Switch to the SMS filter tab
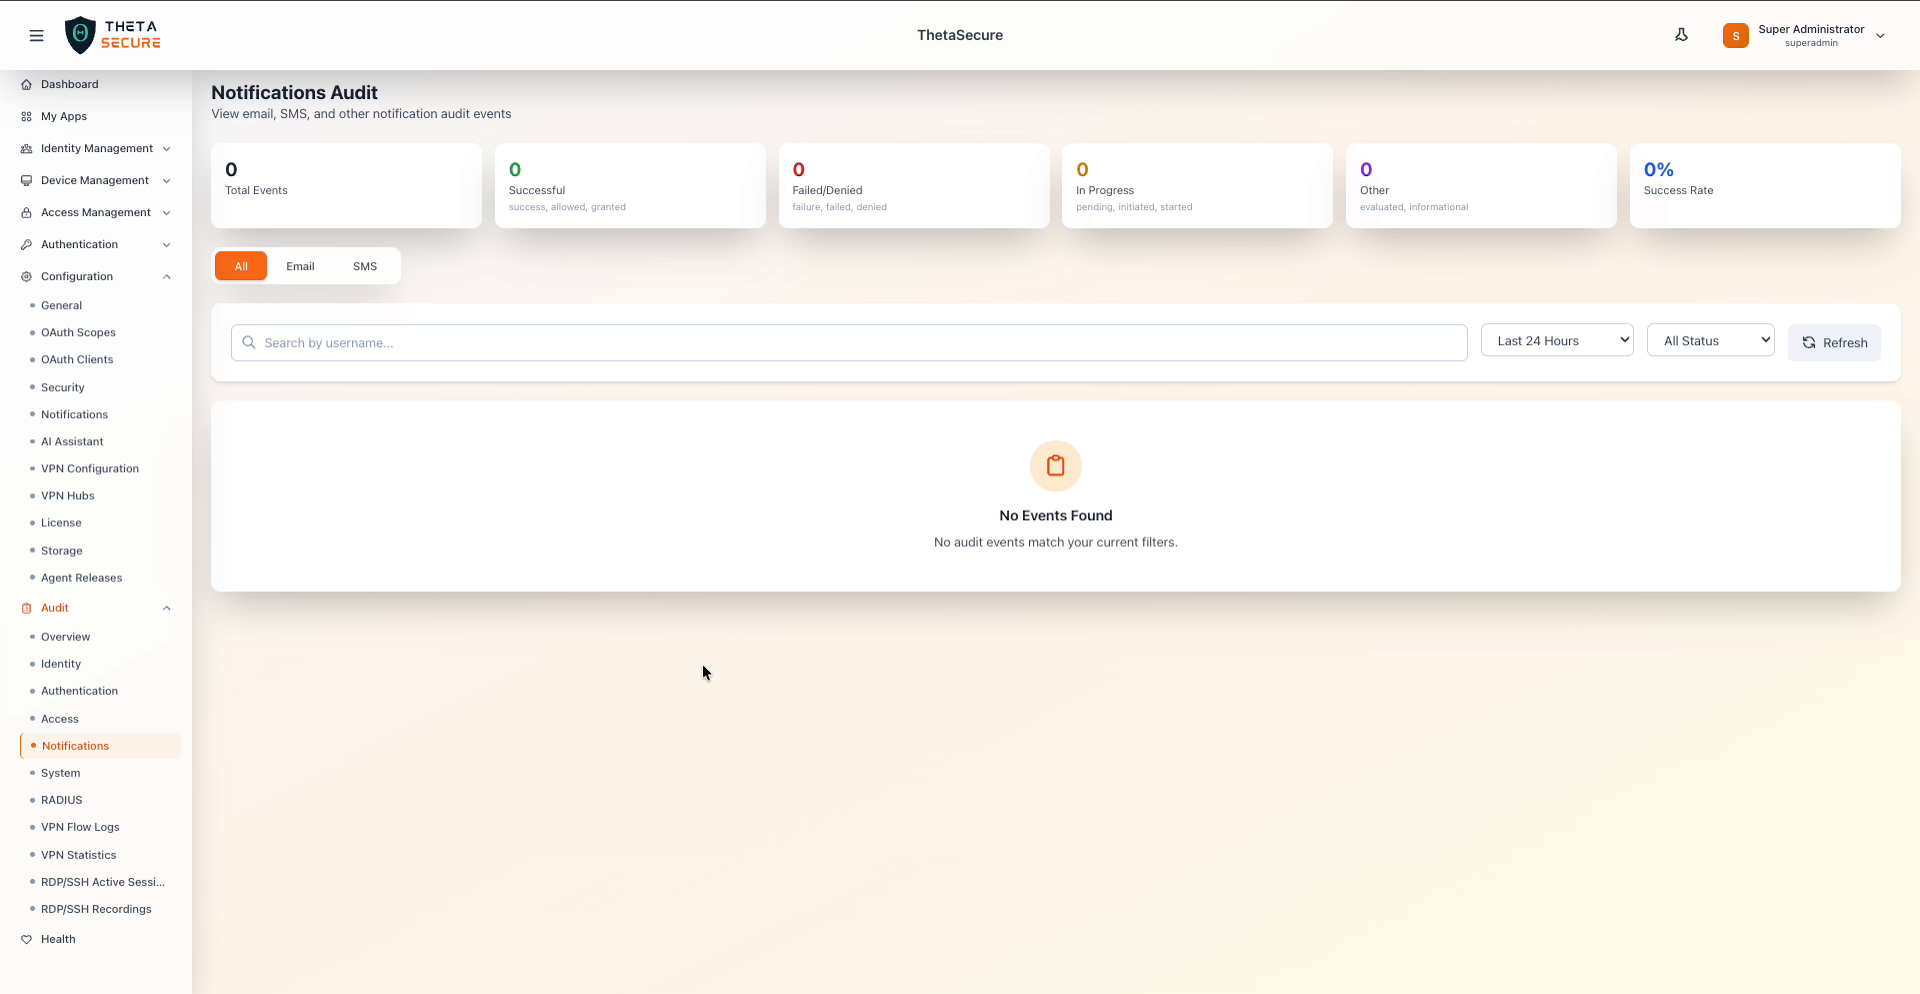The image size is (1920, 994). pyautogui.click(x=364, y=266)
